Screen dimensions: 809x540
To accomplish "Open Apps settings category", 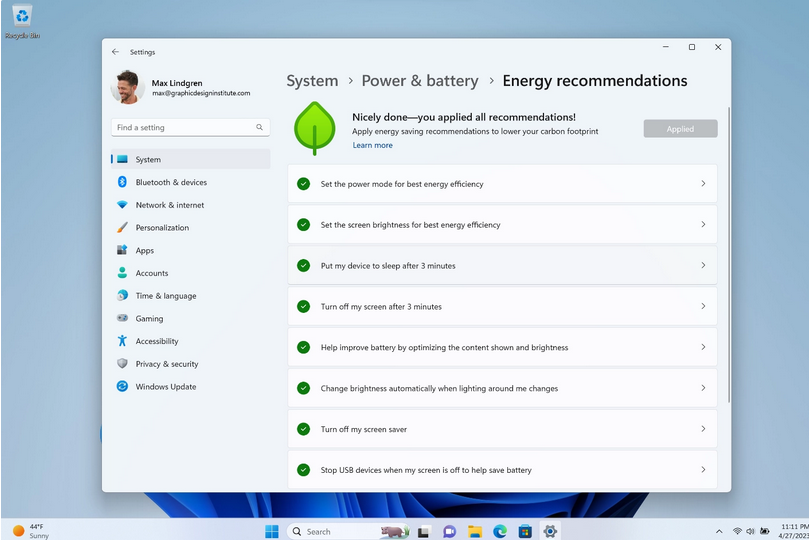I will 190,250.
